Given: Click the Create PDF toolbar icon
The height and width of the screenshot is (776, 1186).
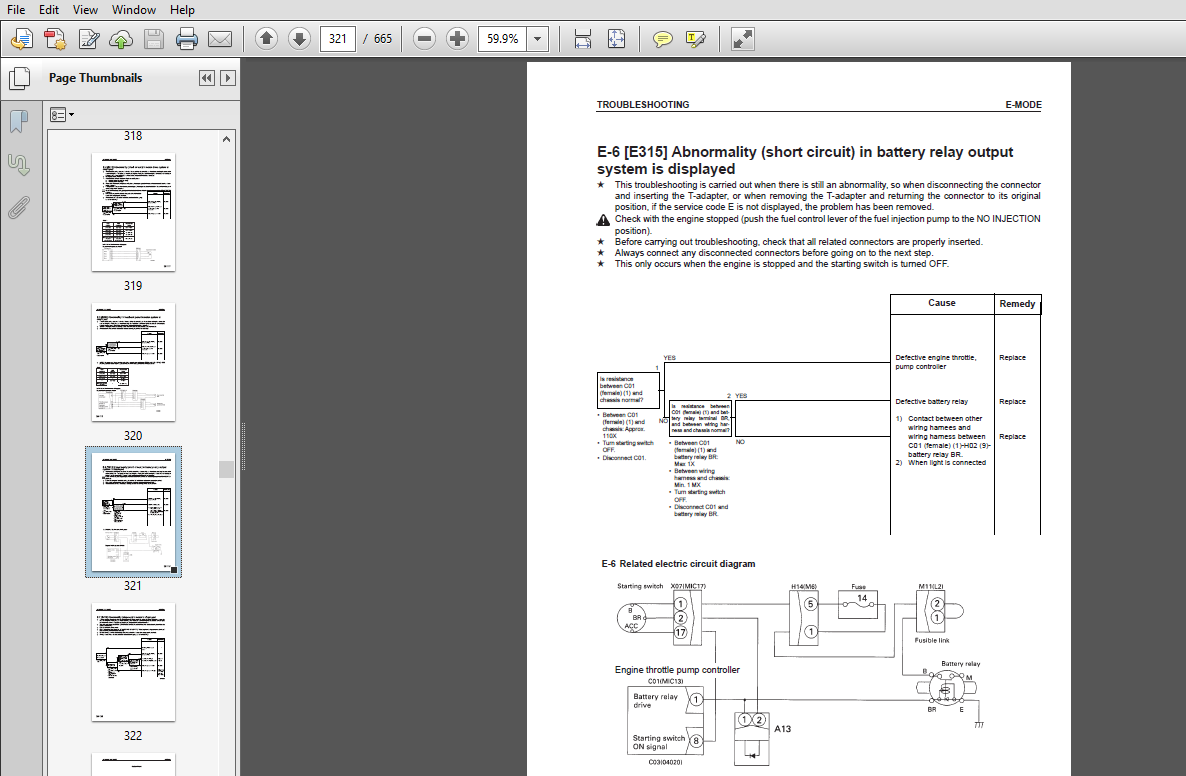Looking at the screenshot, I should (x=54, y=39).
